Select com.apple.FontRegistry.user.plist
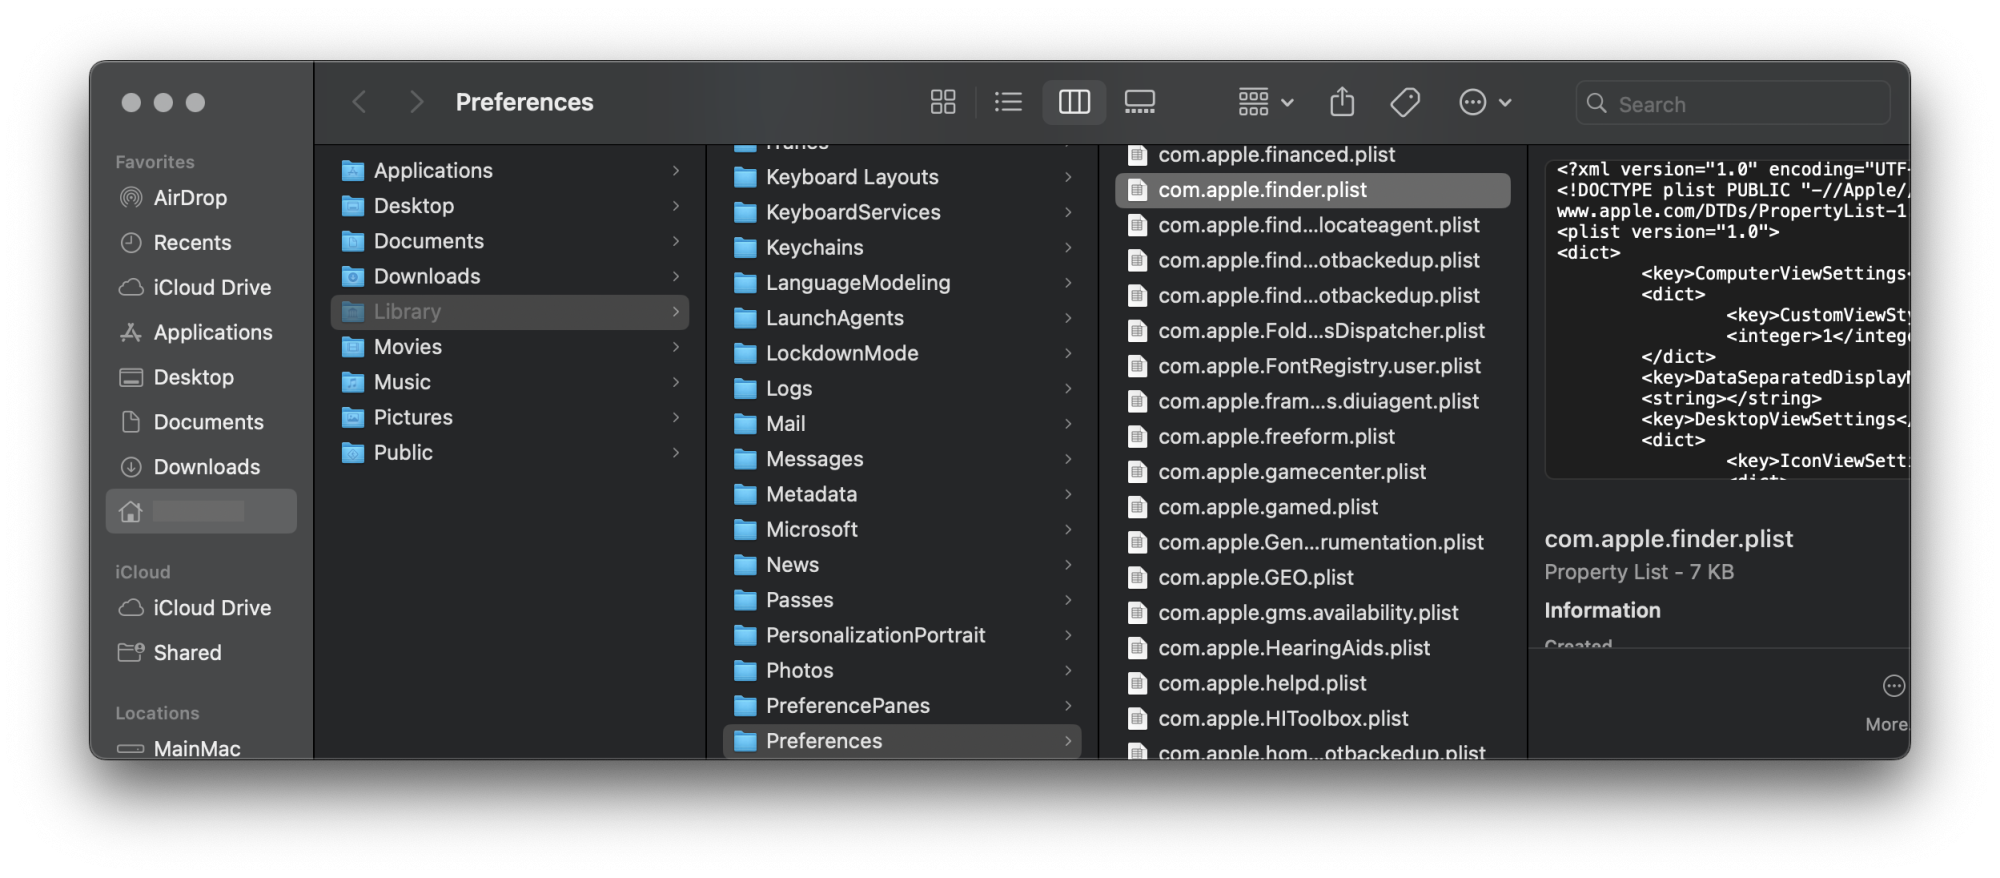Screen dimensions: 2000x878 pyautogui.click(x=1312, y=366)
